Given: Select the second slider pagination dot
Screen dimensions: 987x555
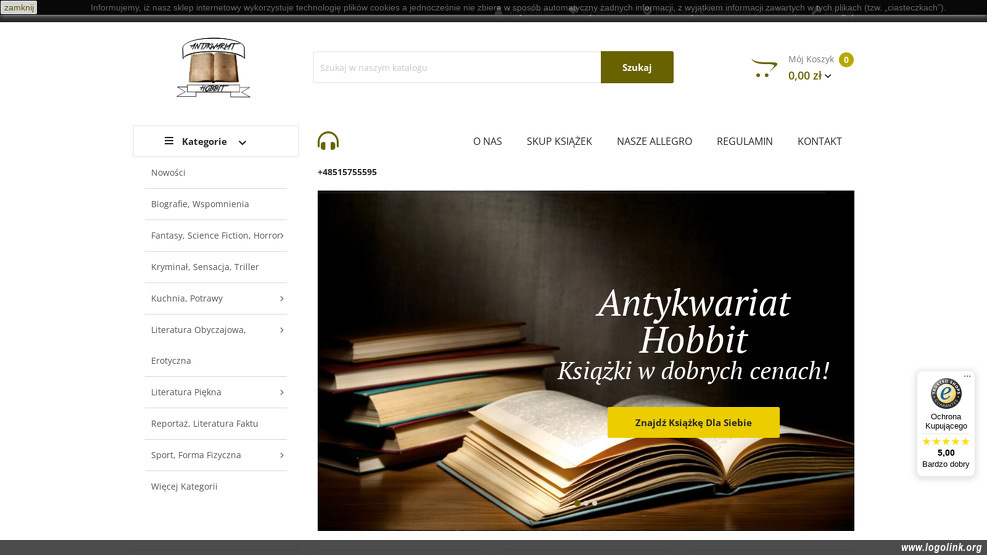Looking at the screenshot, I should [x=586, y=503].
